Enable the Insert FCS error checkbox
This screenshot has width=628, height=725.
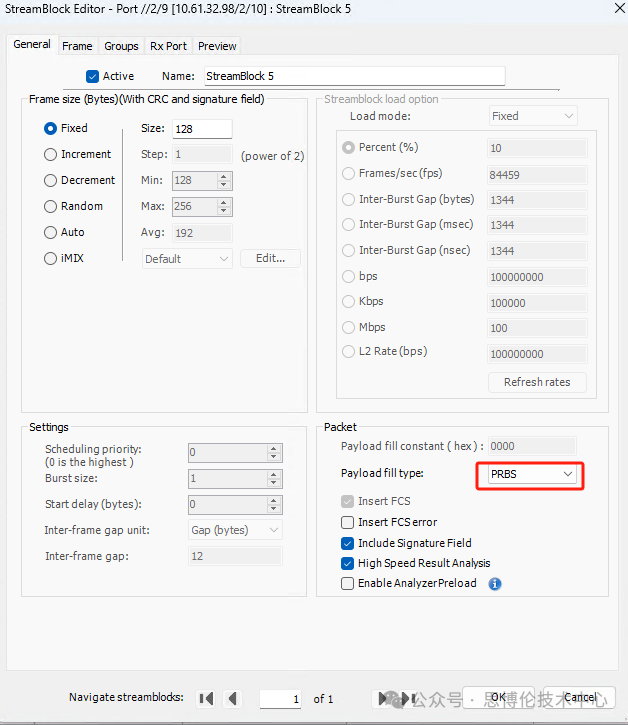click(x=347, y=522)
